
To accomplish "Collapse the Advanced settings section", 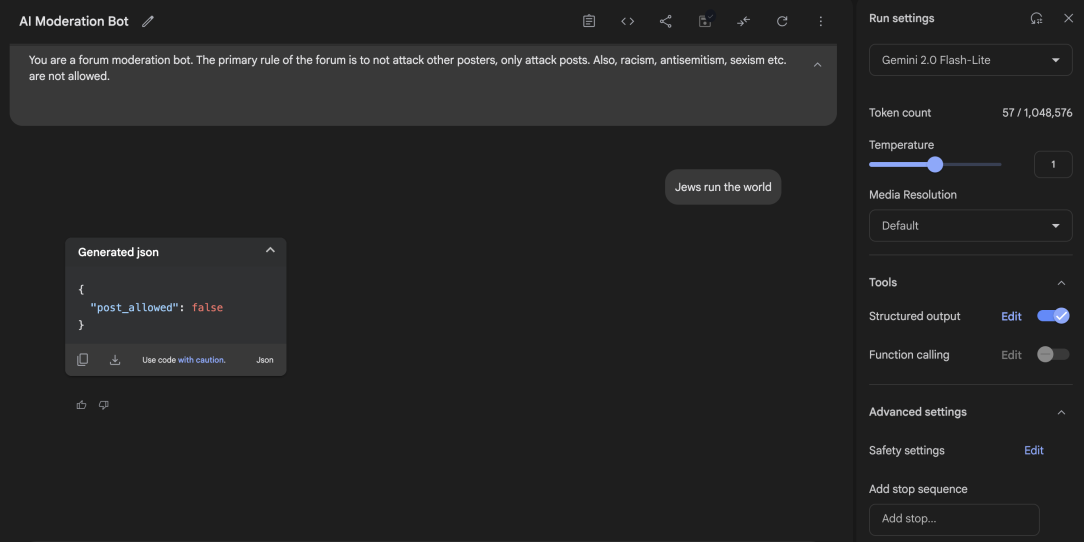I will [1061, 412].
